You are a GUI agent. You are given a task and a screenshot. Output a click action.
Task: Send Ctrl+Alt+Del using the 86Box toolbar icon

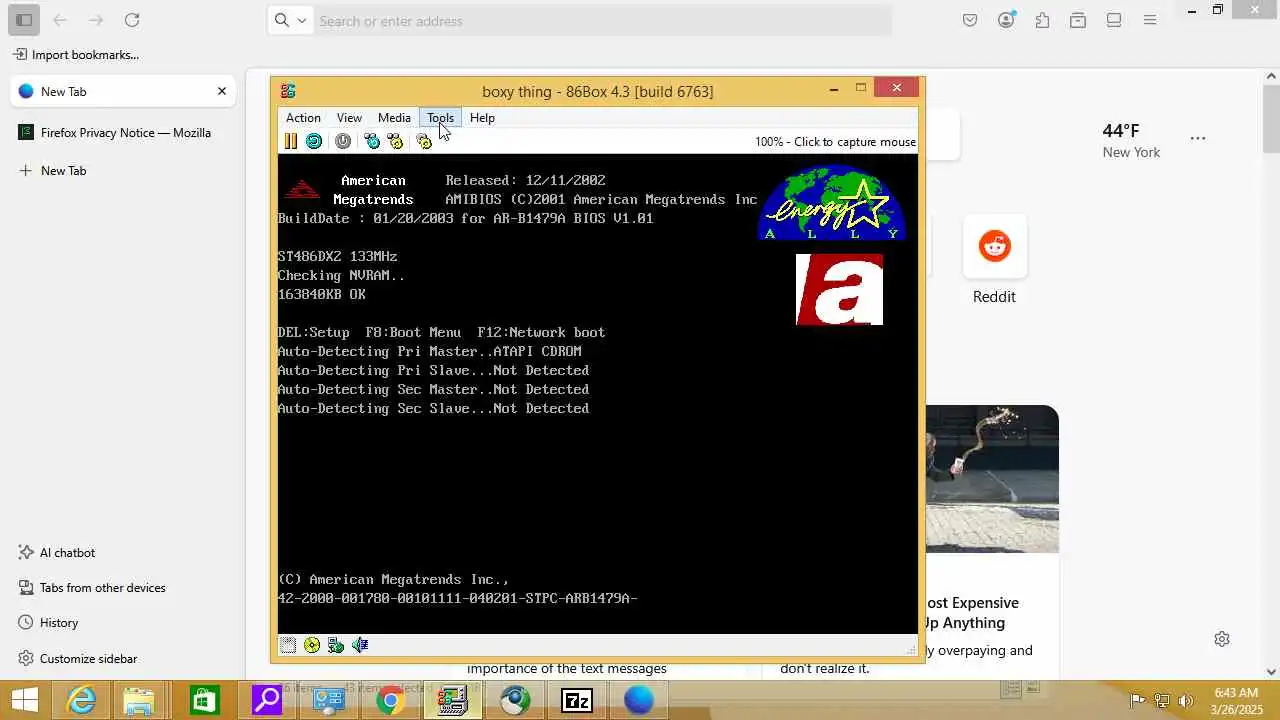point(372,142)
